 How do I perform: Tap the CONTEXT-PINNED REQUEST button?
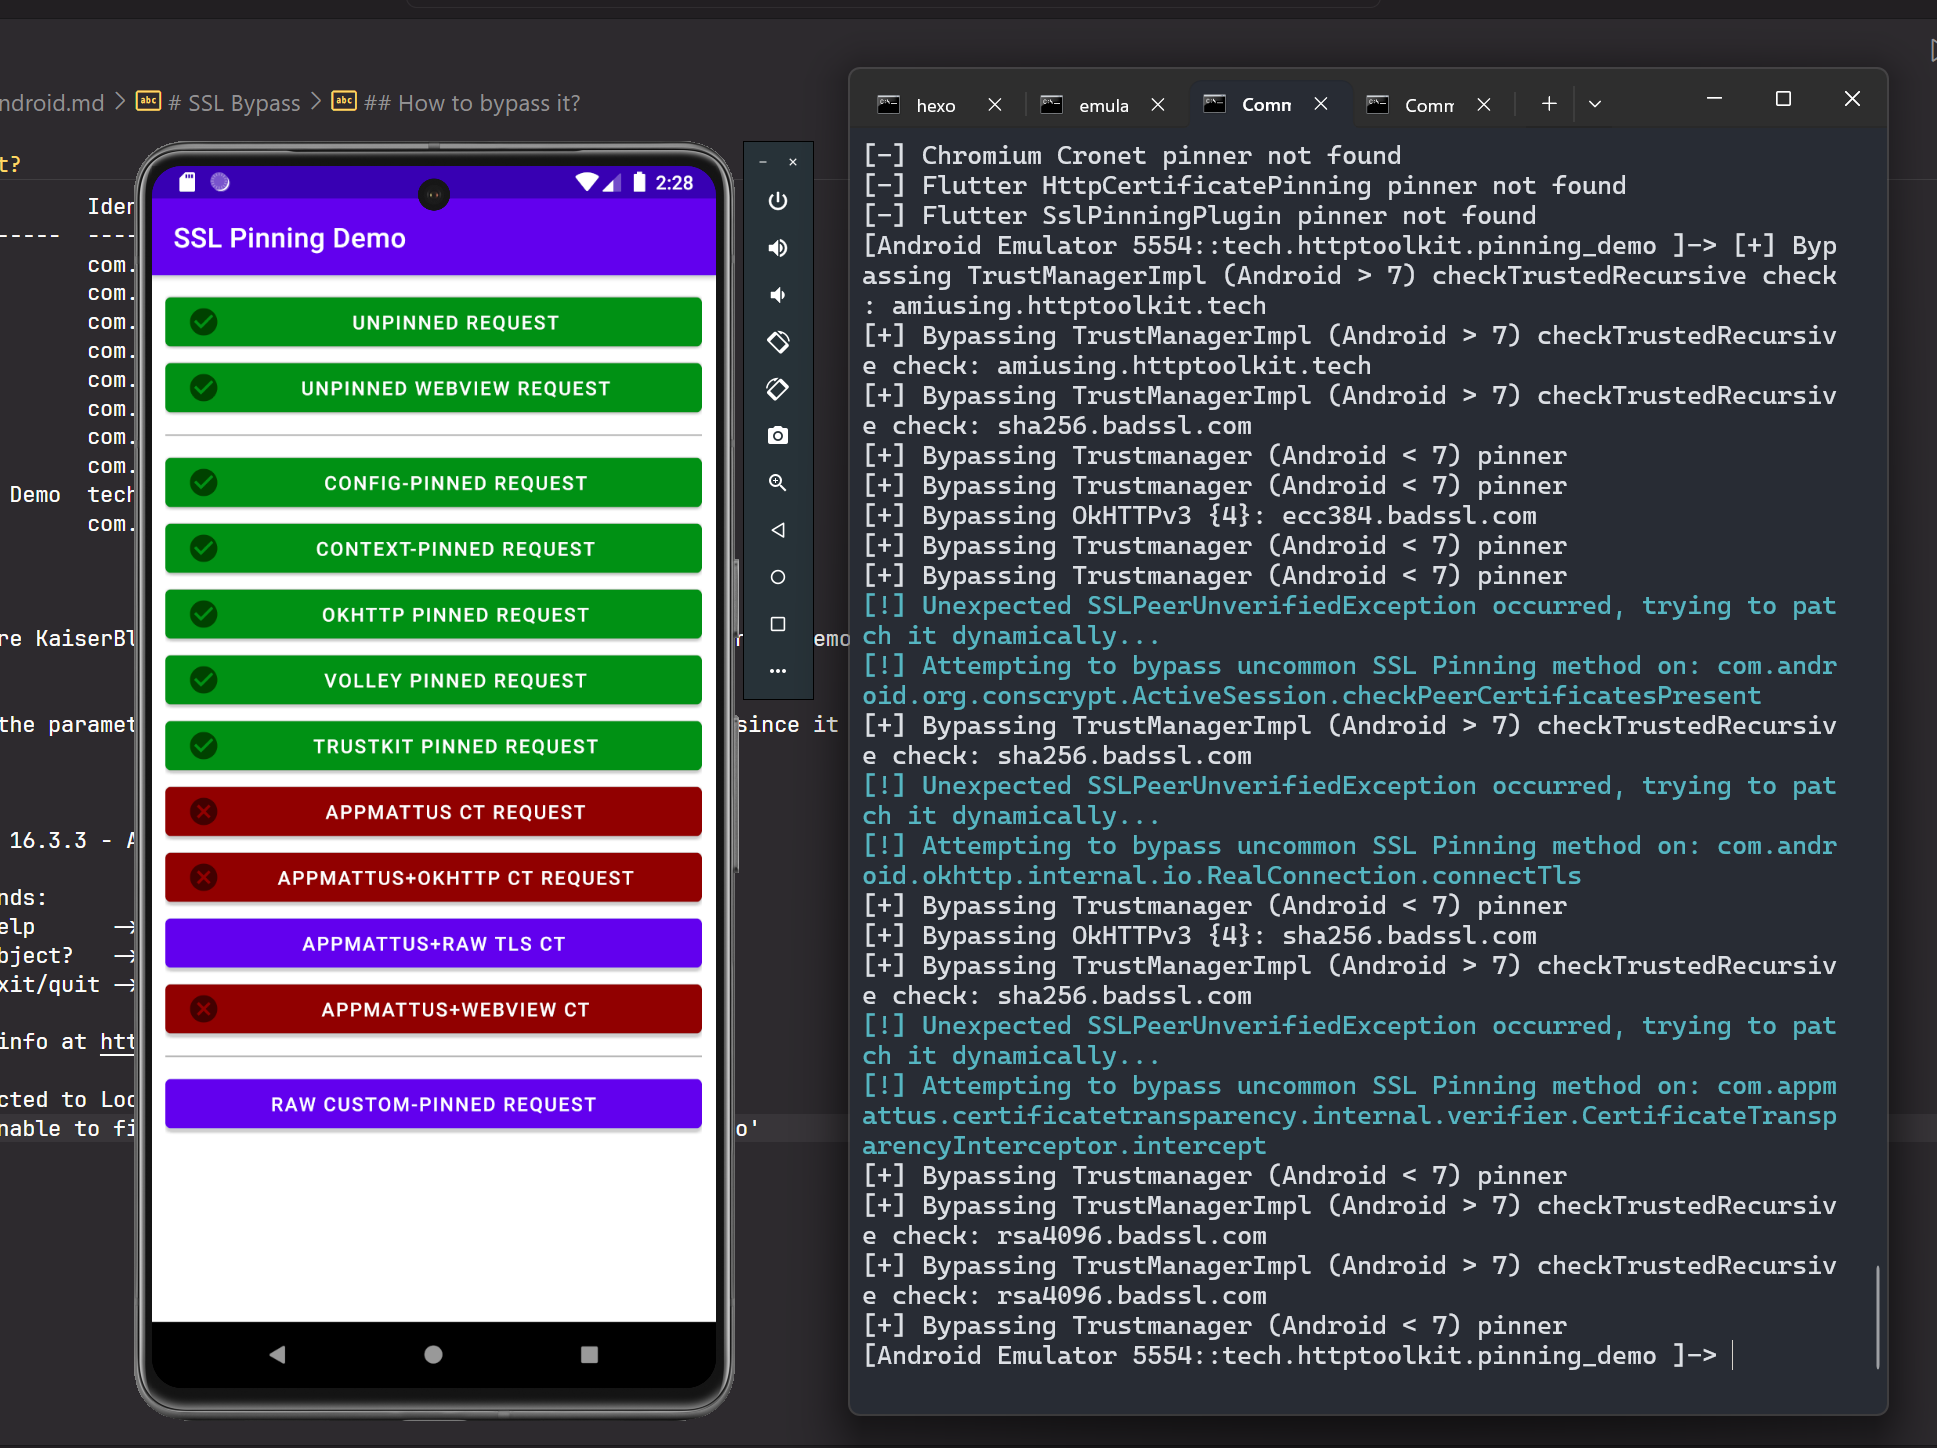(433, 549)
